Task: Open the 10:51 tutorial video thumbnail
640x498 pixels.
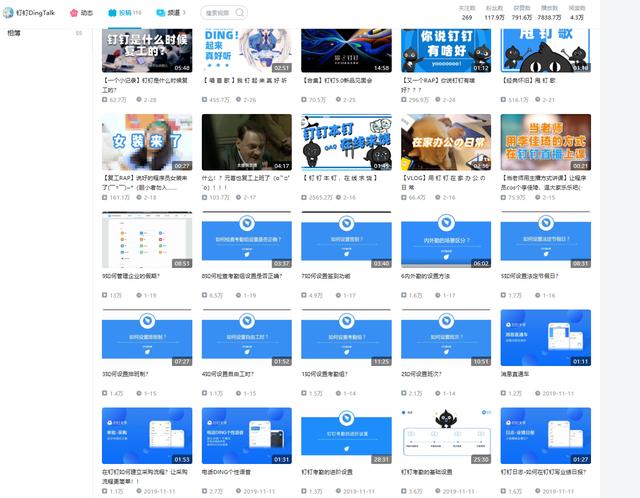Action: pyautogui.click(x=446, y=338)
